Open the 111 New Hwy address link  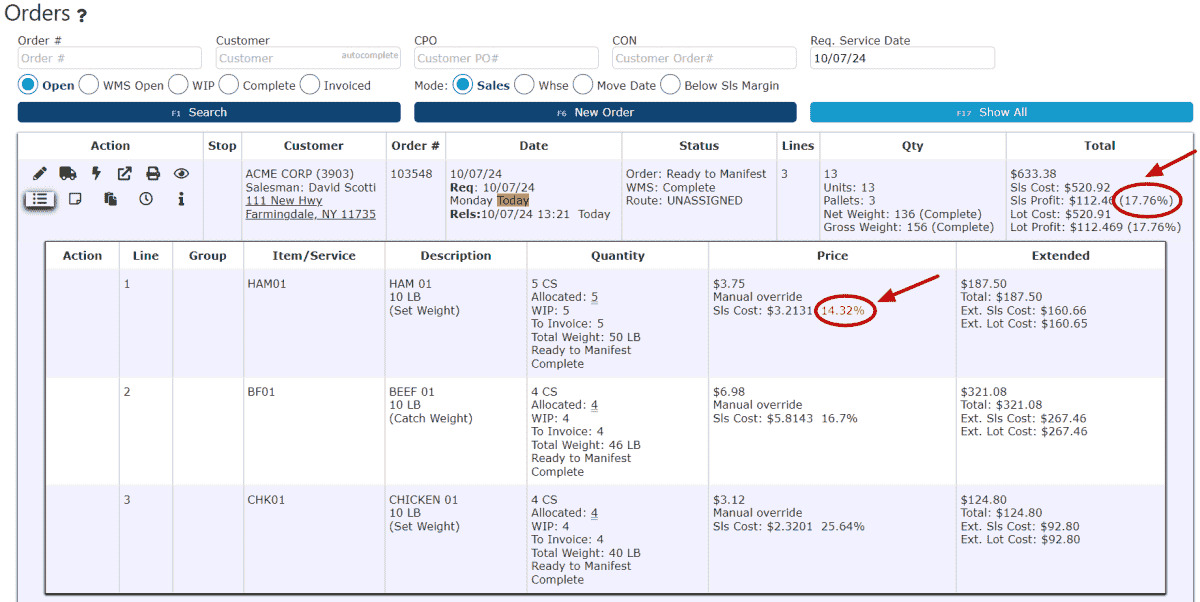[284, 201]
